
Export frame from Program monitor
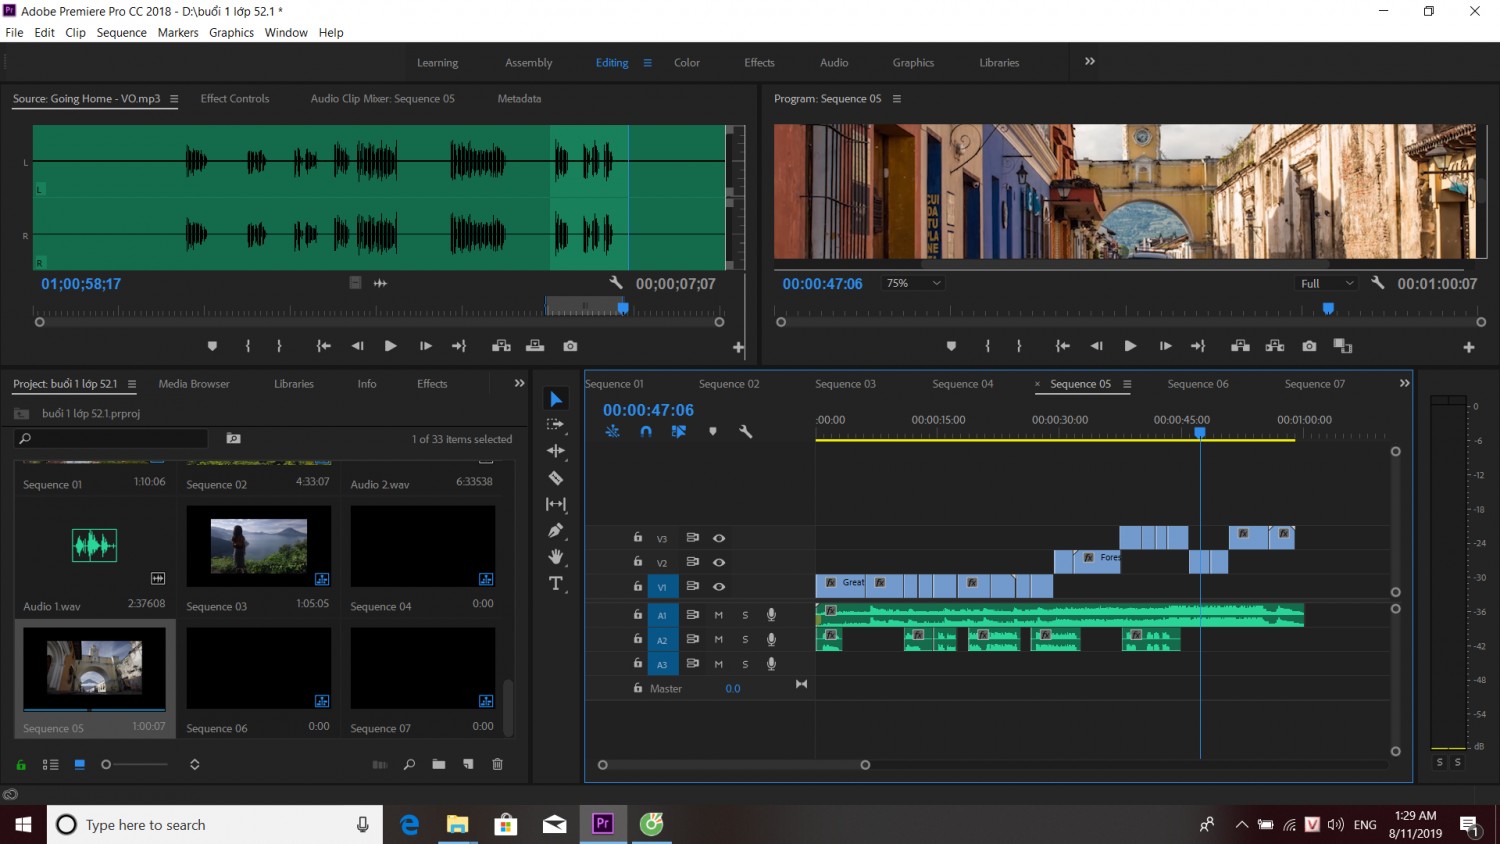coord(1309,346)
